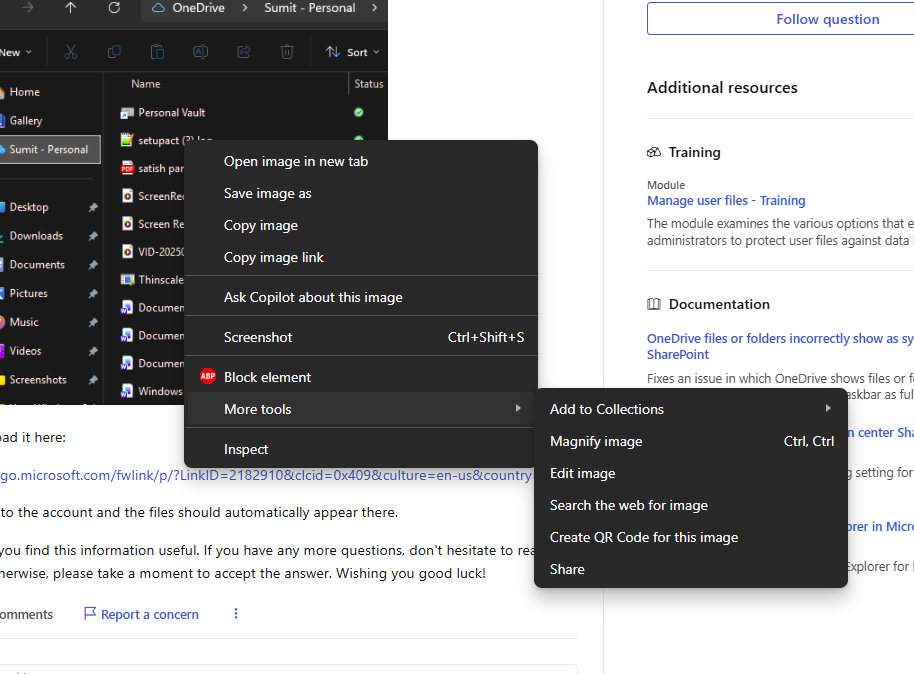Click the Name column header
914x674 pixels.
[x=146, y=84]
